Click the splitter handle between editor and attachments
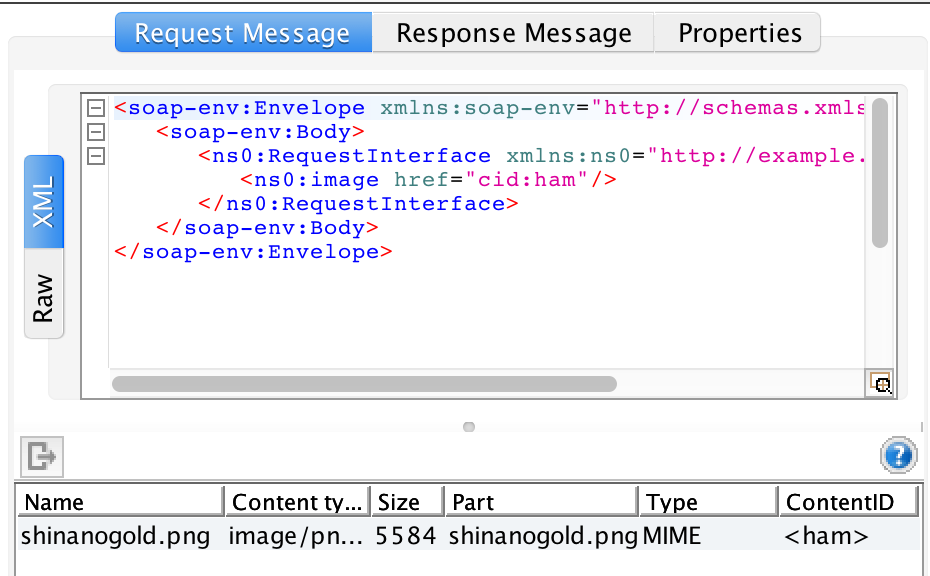 468,427
